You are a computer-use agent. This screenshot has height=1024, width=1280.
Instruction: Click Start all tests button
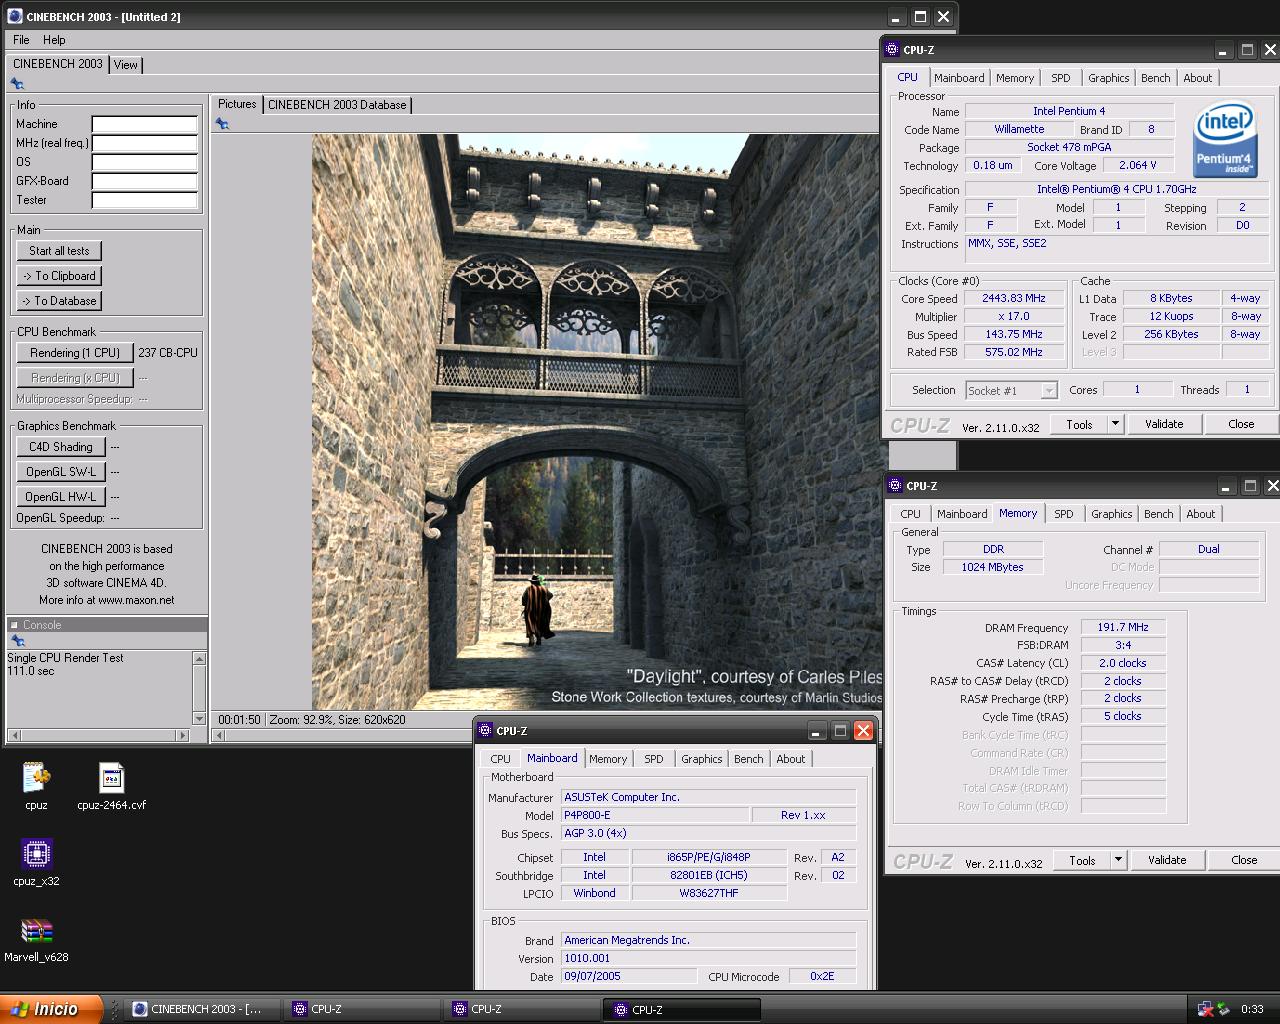59,251
